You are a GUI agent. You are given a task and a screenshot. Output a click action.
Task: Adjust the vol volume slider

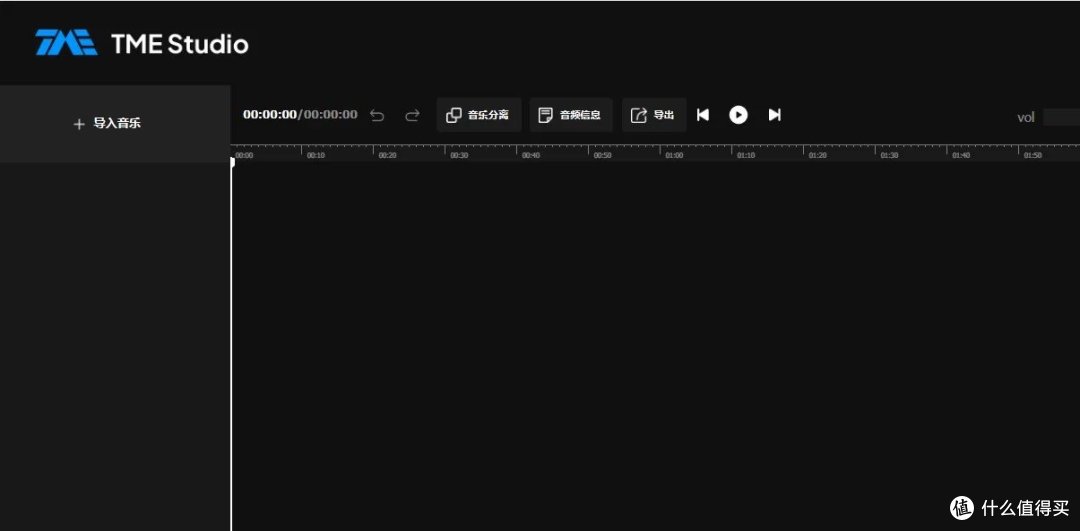tap(1061, 117)
